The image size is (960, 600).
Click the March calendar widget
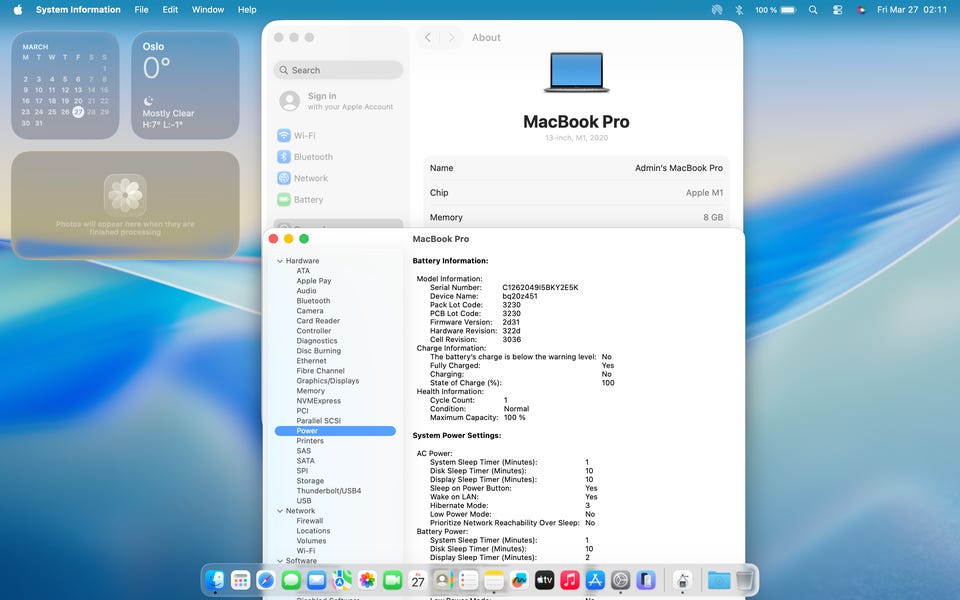[66, 85]
